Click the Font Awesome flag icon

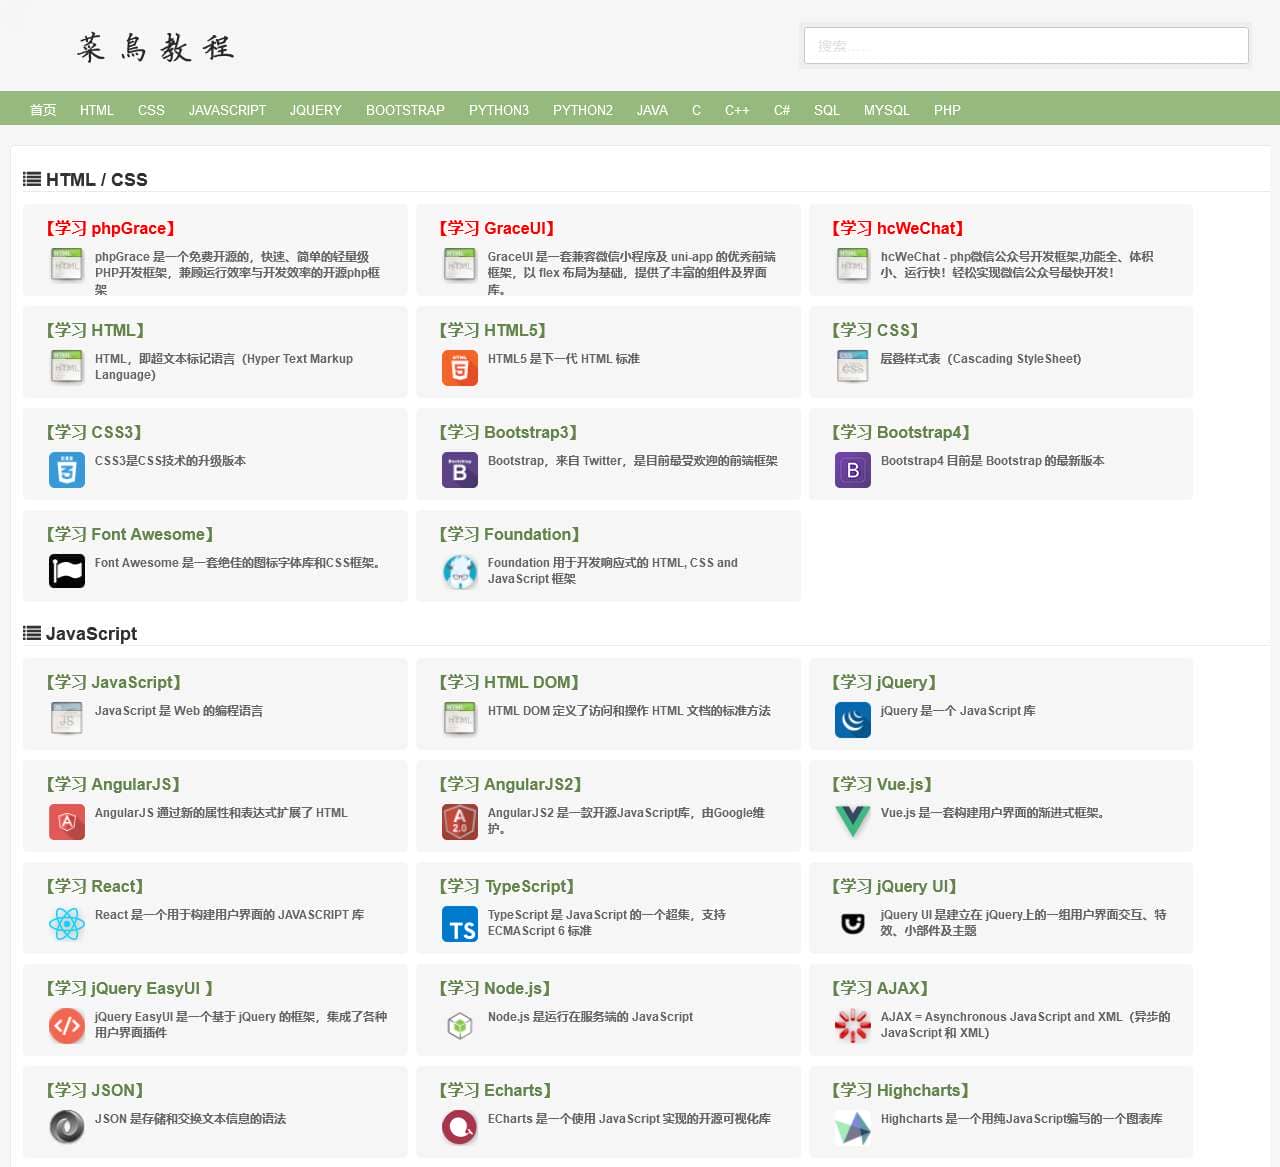[67, 571]
